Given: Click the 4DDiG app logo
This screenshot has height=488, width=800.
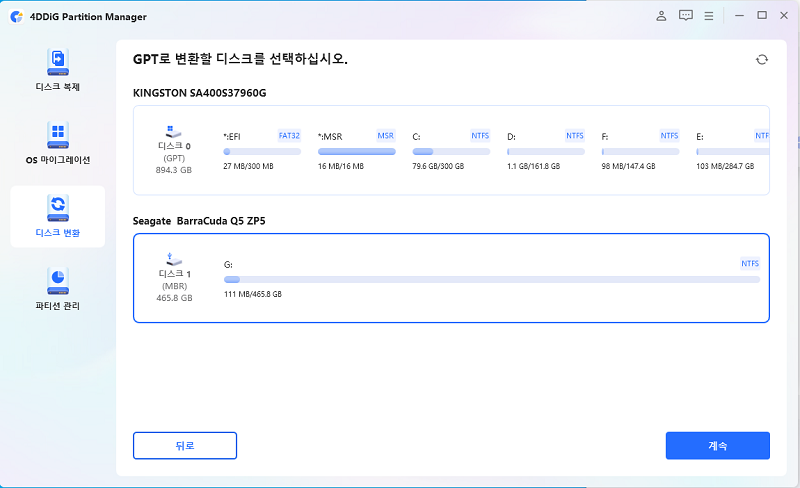Looking at the screenshot, I should [16, 16].
